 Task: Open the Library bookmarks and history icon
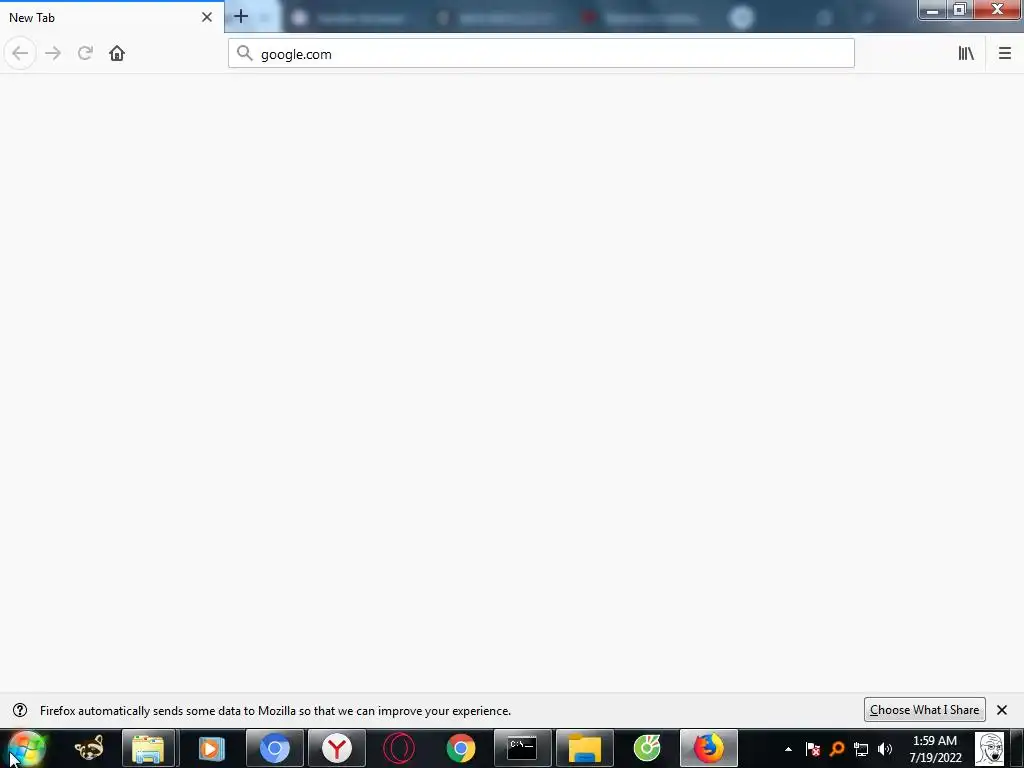click(x=966, y=54)
